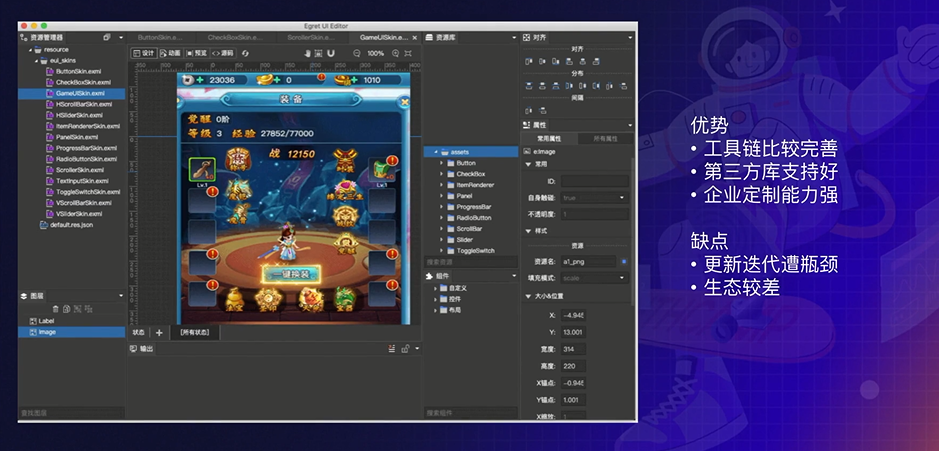Click the fit-to-screen icon
The image size is (939, 451).
pos(408,53)
